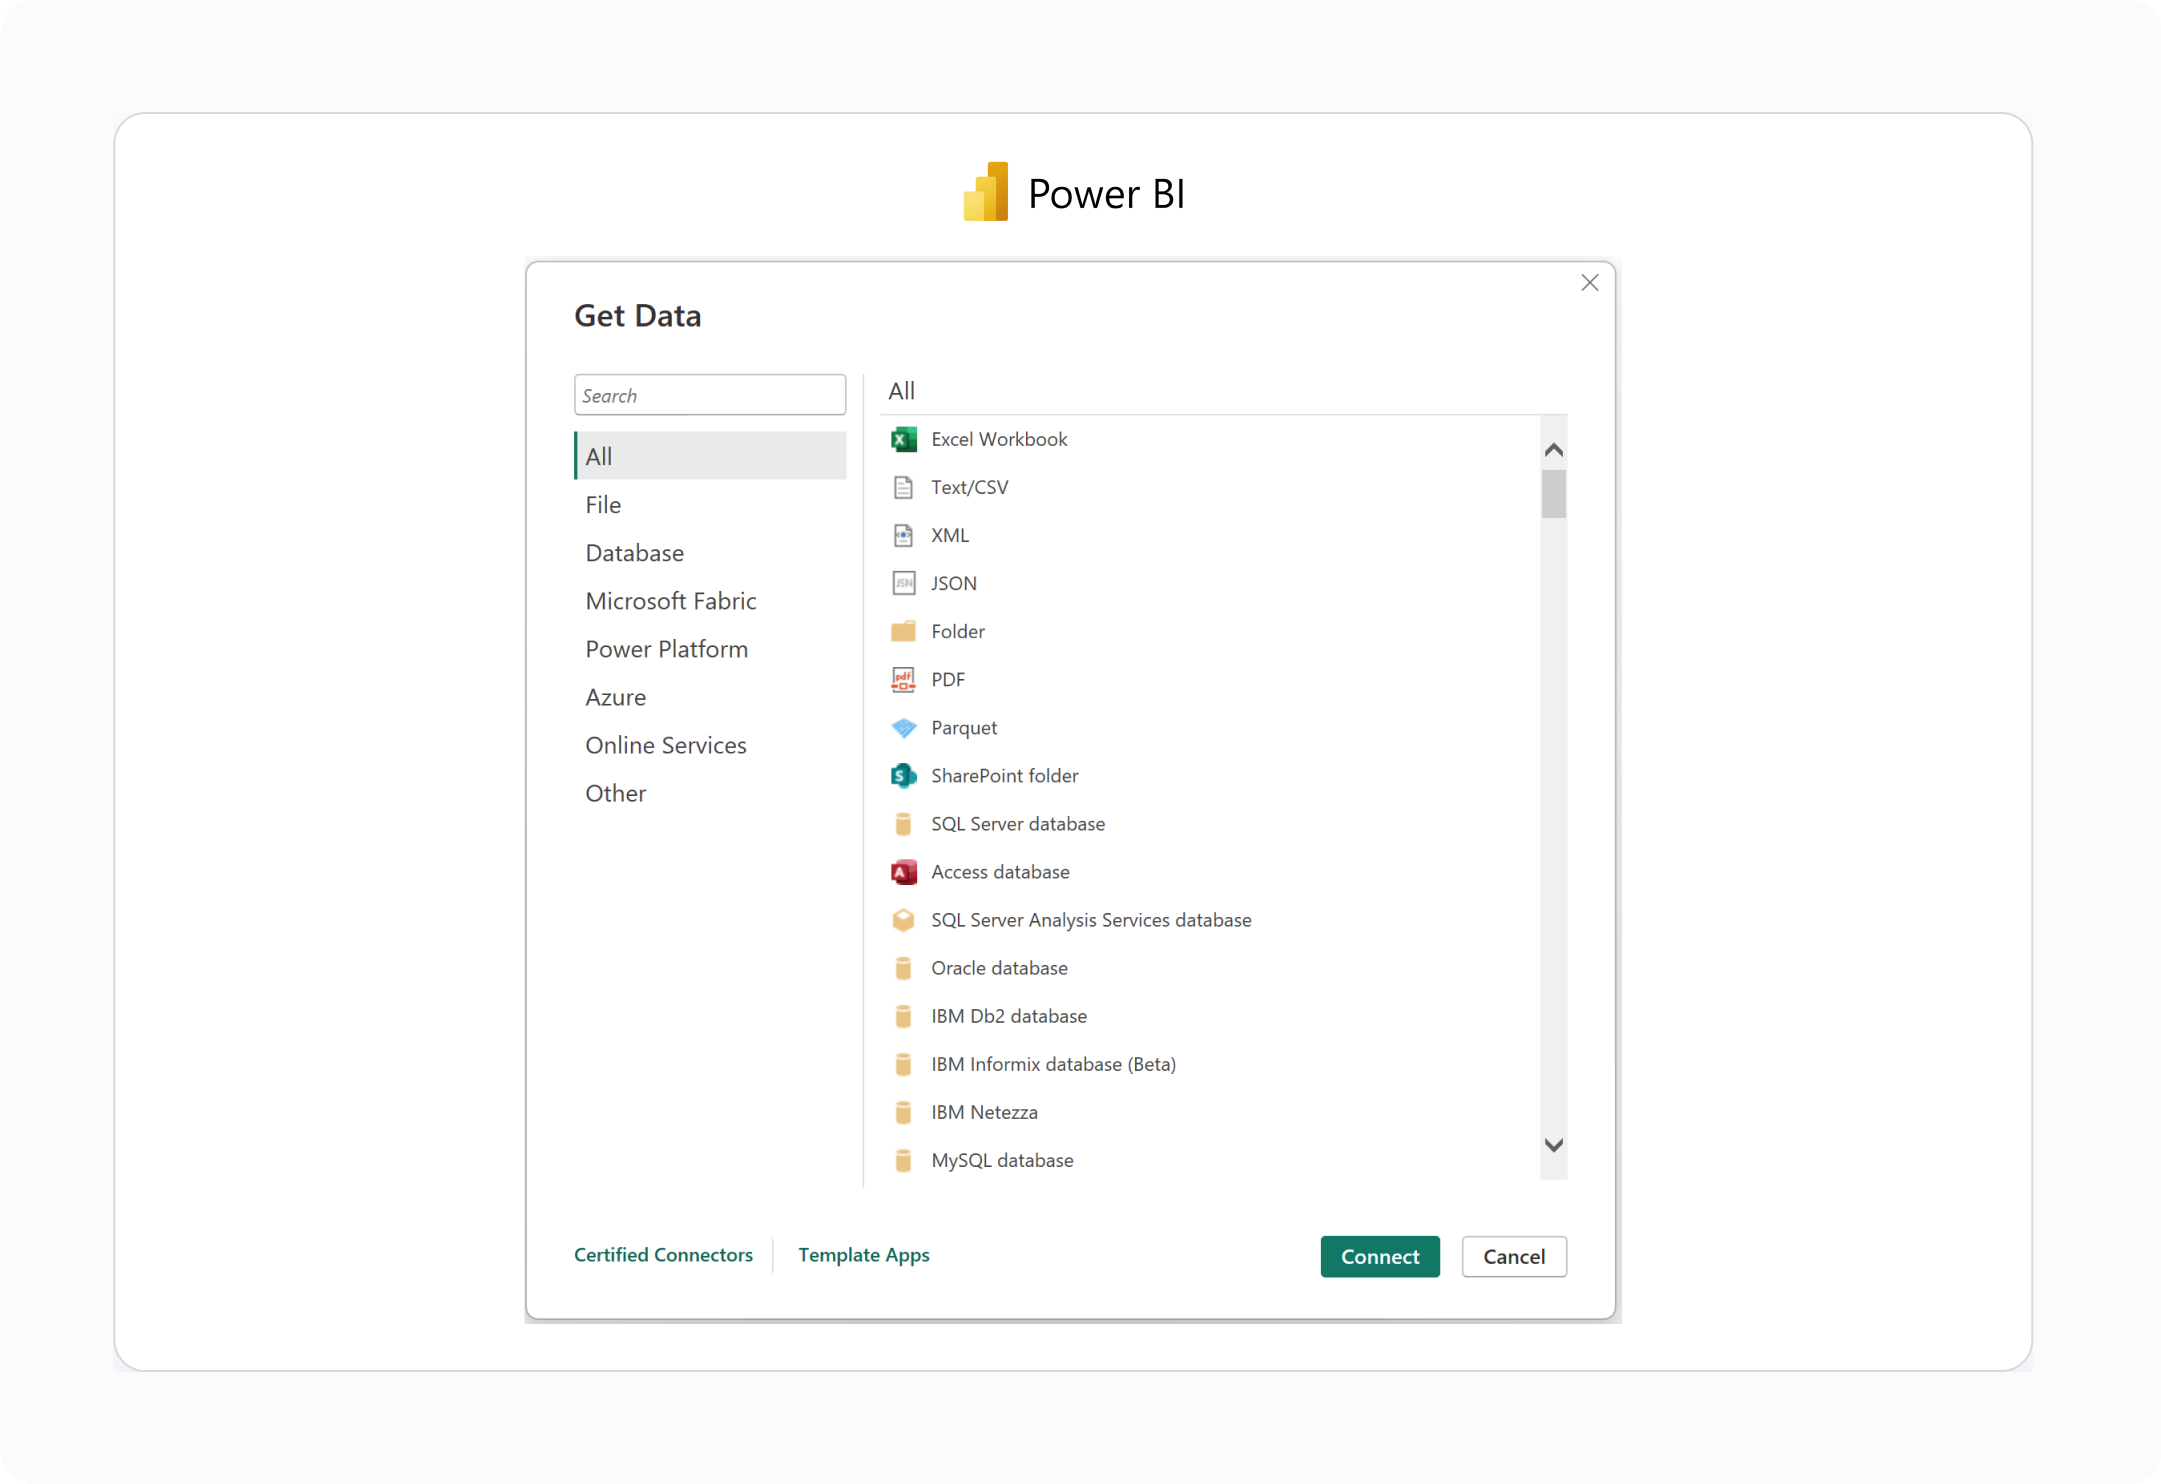Click the PDF connector icon

[x=903, y=680]
